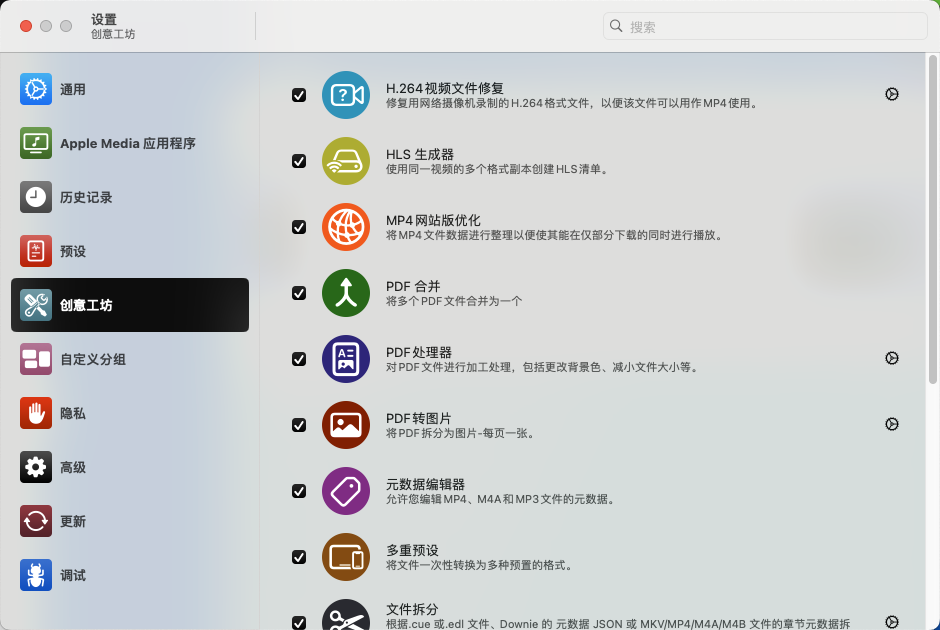Click the 调试 bug icon in sidebar
This screenshot has width=940, height=630.
(36, 575)
